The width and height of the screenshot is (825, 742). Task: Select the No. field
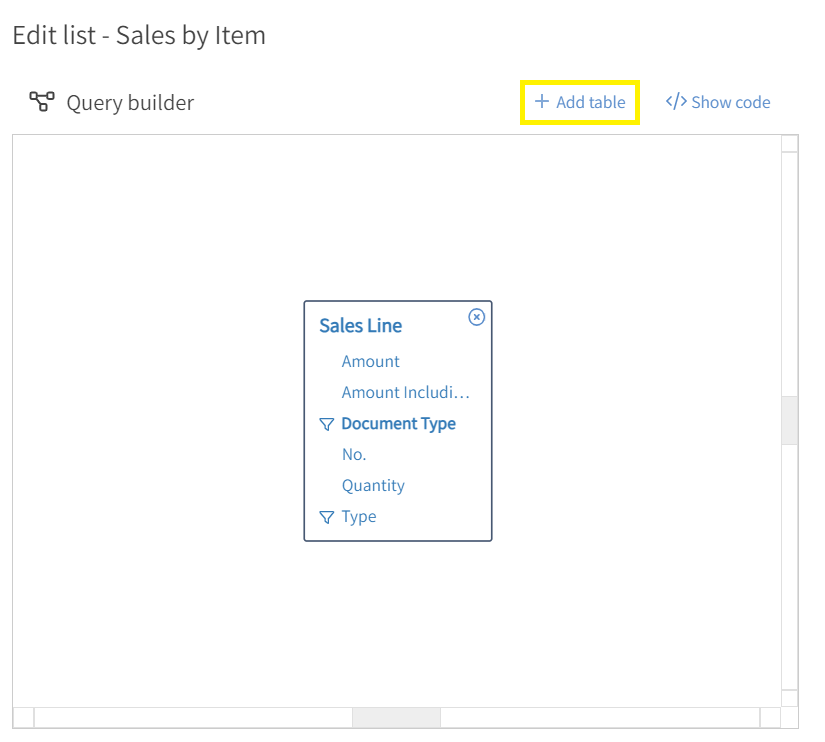(x=354, y=454)
